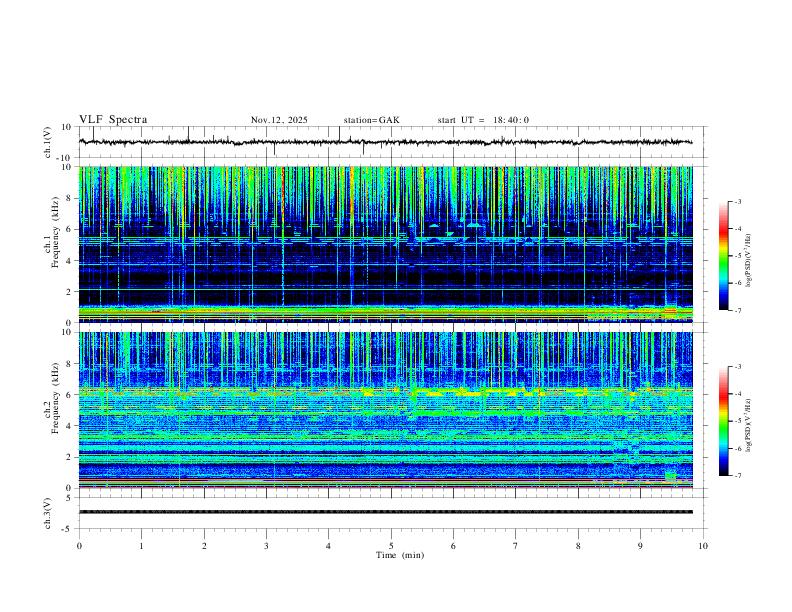Viewport: 792px width, 612px height.
Task: Click the ch.3 black trace line
Action: click(x=386, y=512)
